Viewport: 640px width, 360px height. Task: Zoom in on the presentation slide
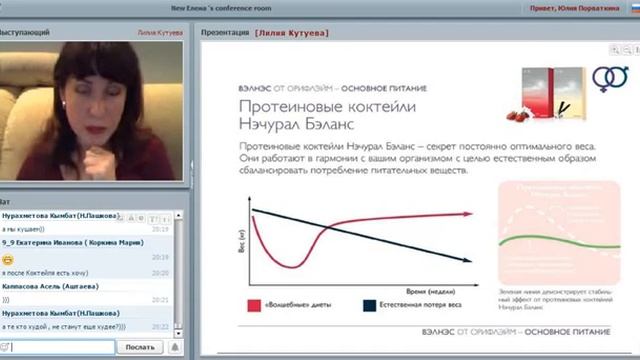click(x=615, y=50)
